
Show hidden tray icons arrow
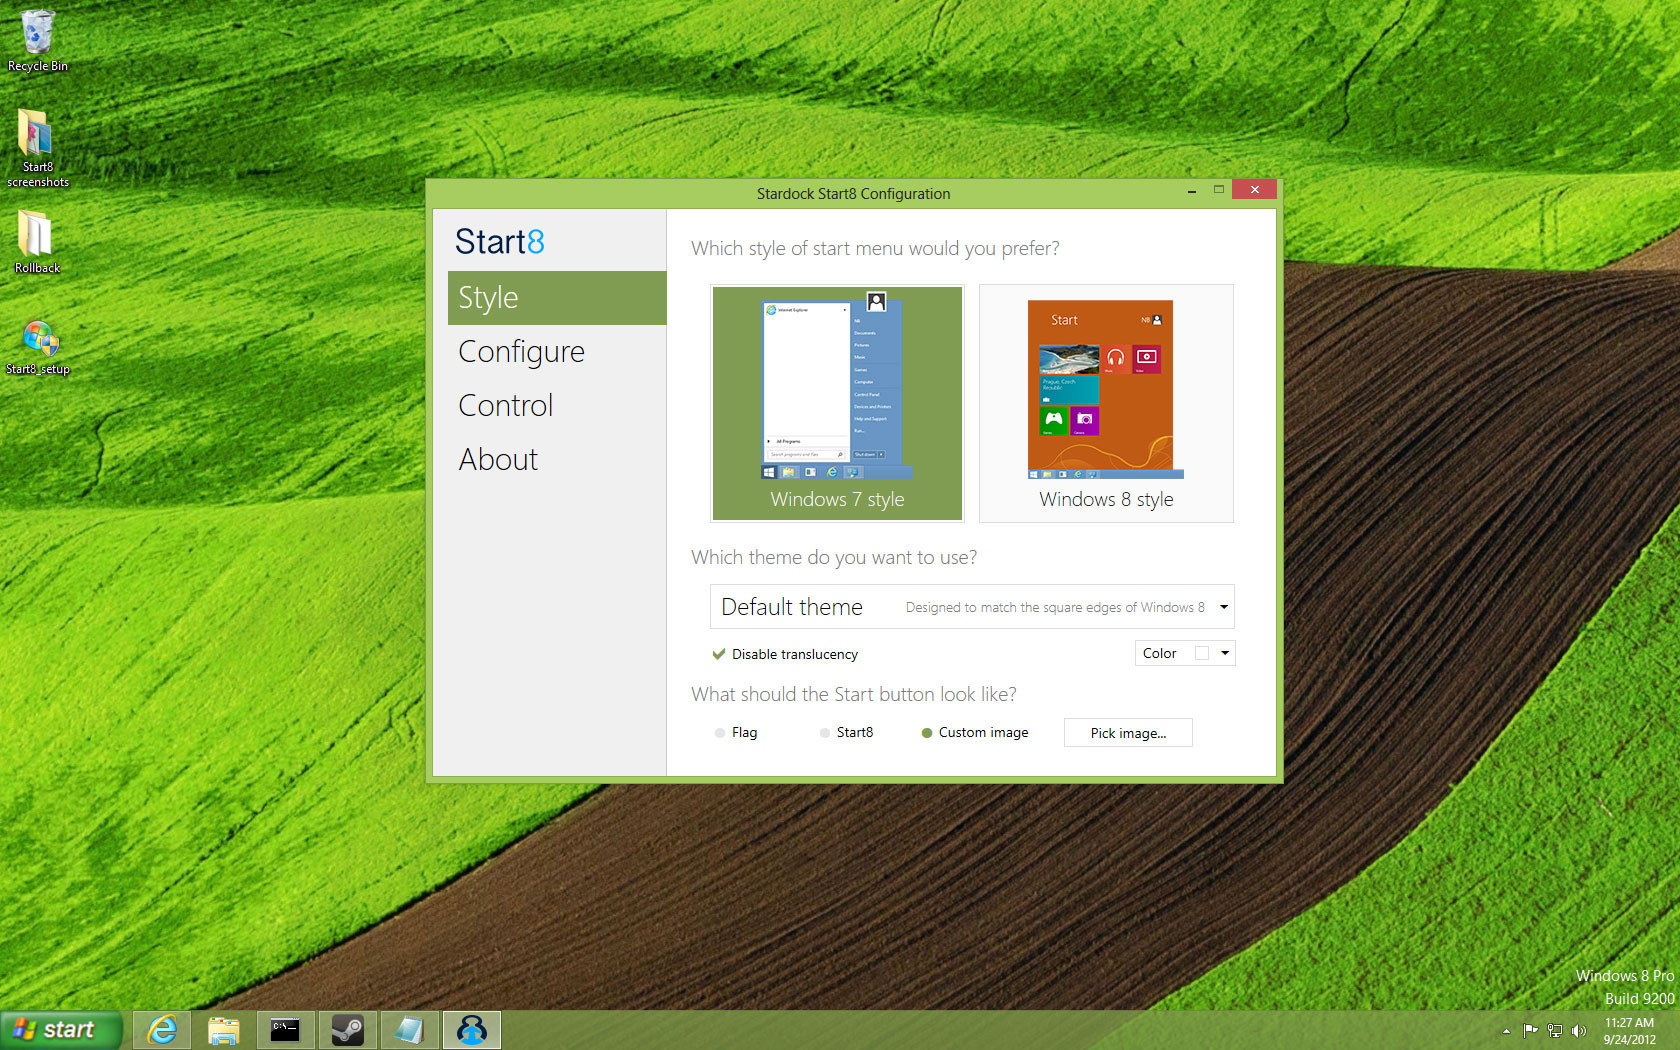tap(1506, 1031)
